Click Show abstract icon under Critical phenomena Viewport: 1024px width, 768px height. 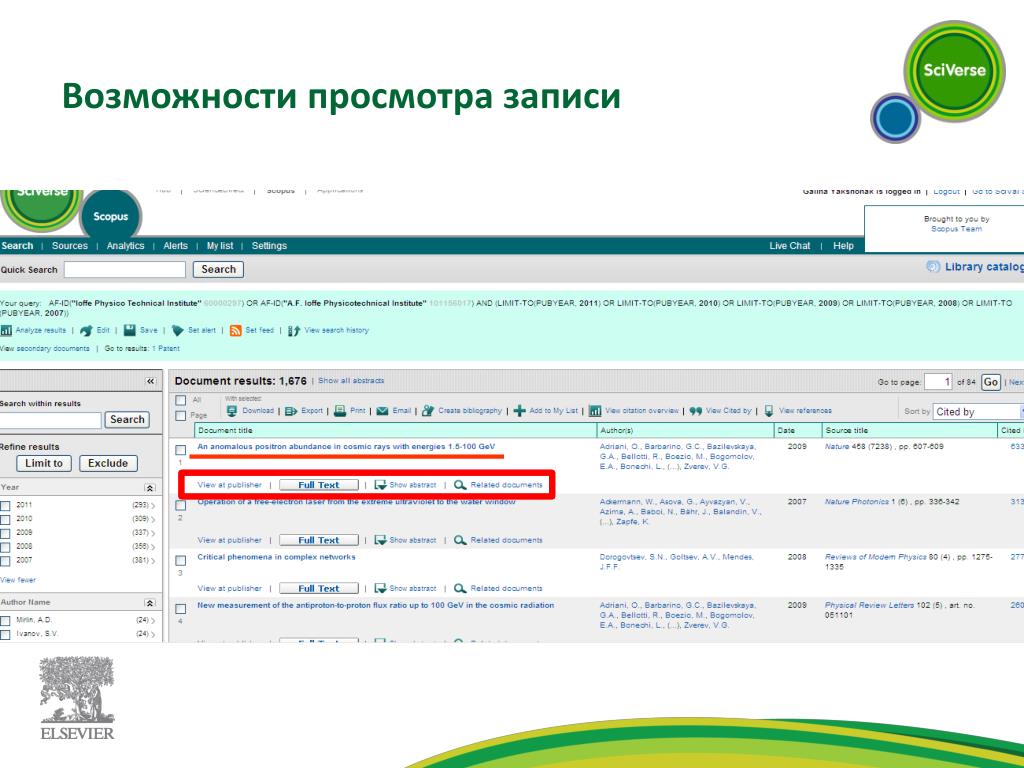[x=380, y=588]
